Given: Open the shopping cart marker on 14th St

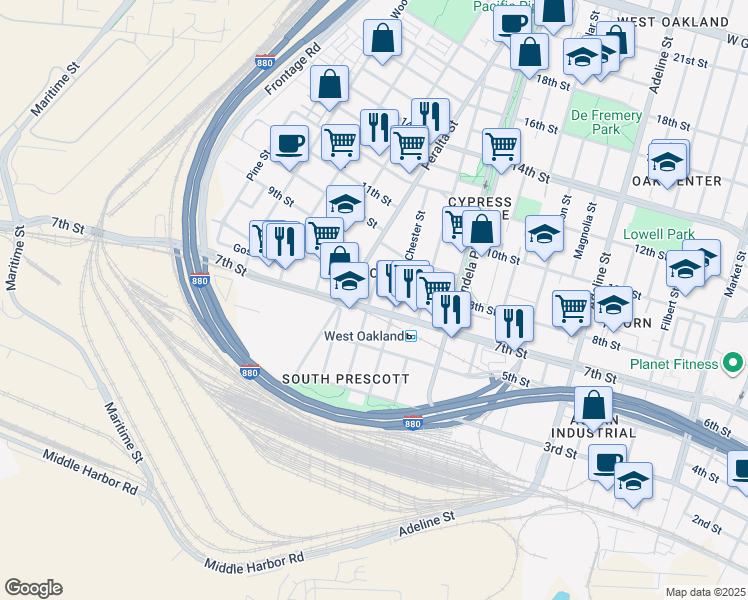Looking at the screenshot, I should point(501,146).
